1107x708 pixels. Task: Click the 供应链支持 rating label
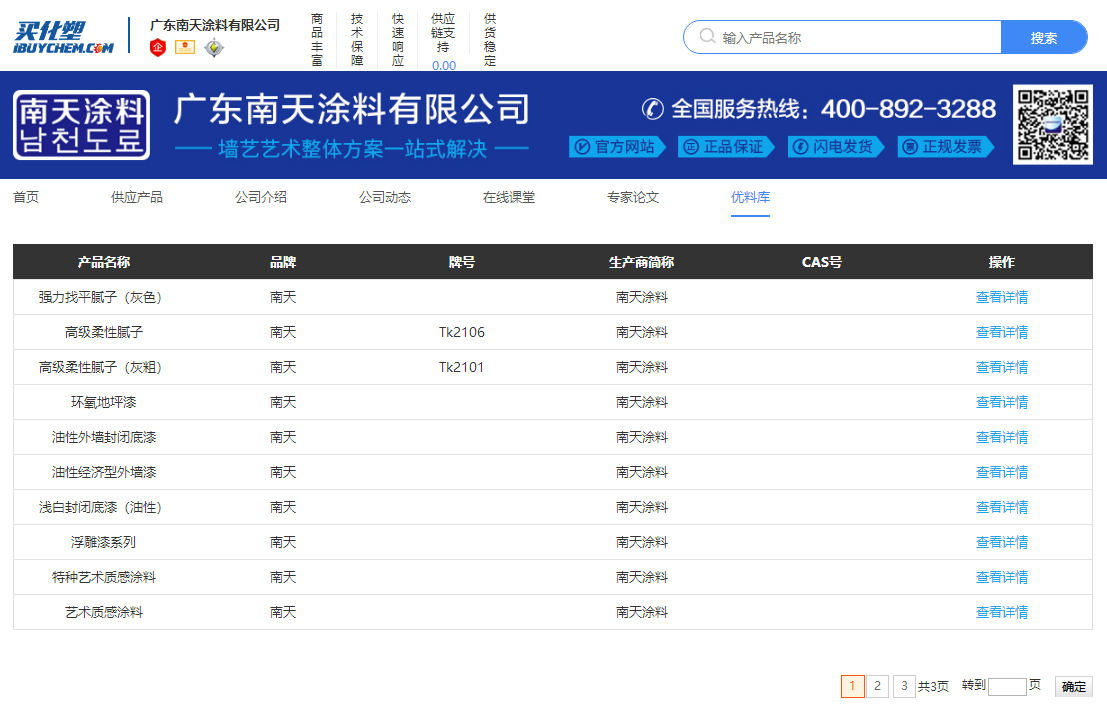pos(443,33)
